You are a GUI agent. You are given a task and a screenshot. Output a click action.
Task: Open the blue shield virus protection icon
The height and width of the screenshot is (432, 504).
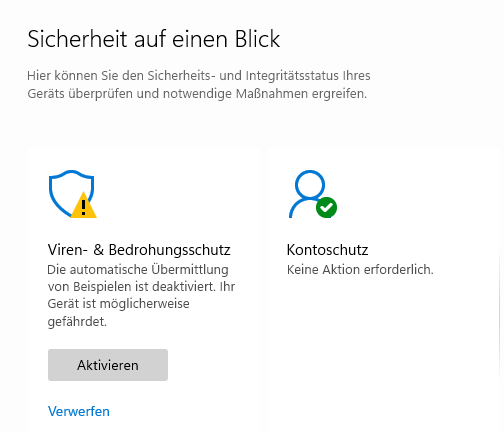click(x=71, y=193)
